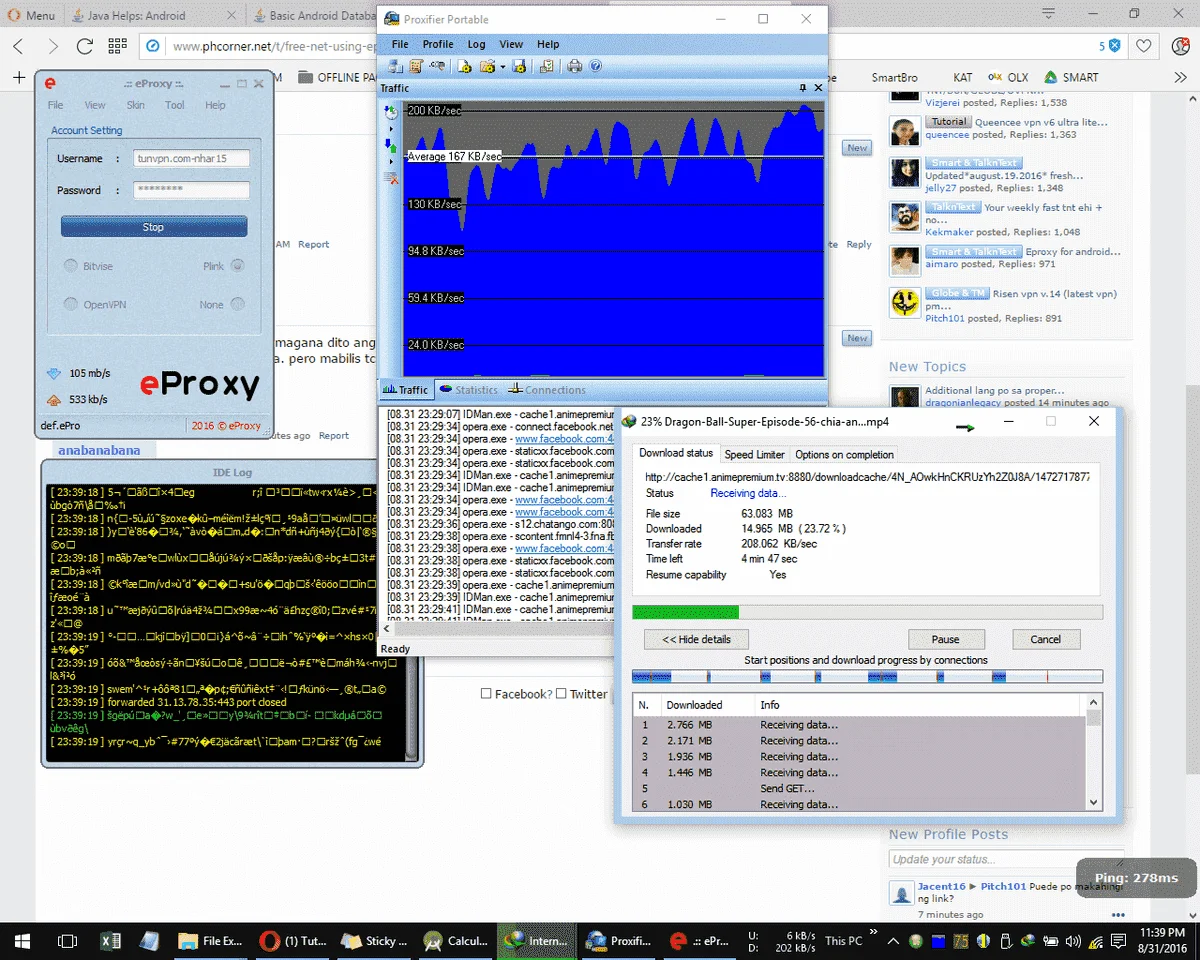1200x960 pixels.
Task: Click Opera reload page icon
Action: [85, 46]
